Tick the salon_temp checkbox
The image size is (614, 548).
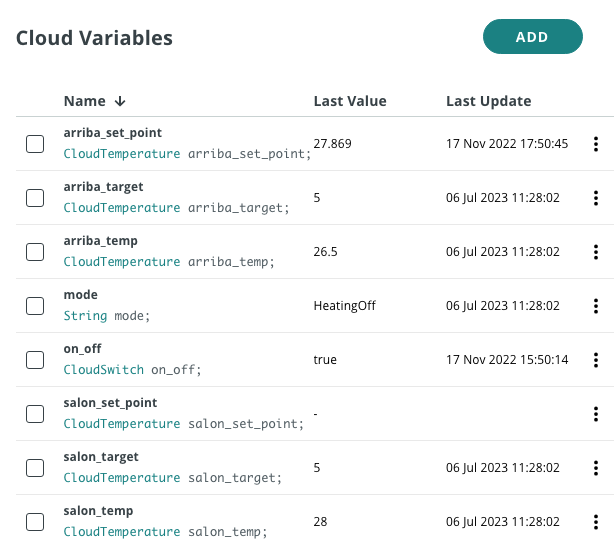point(35,522)
